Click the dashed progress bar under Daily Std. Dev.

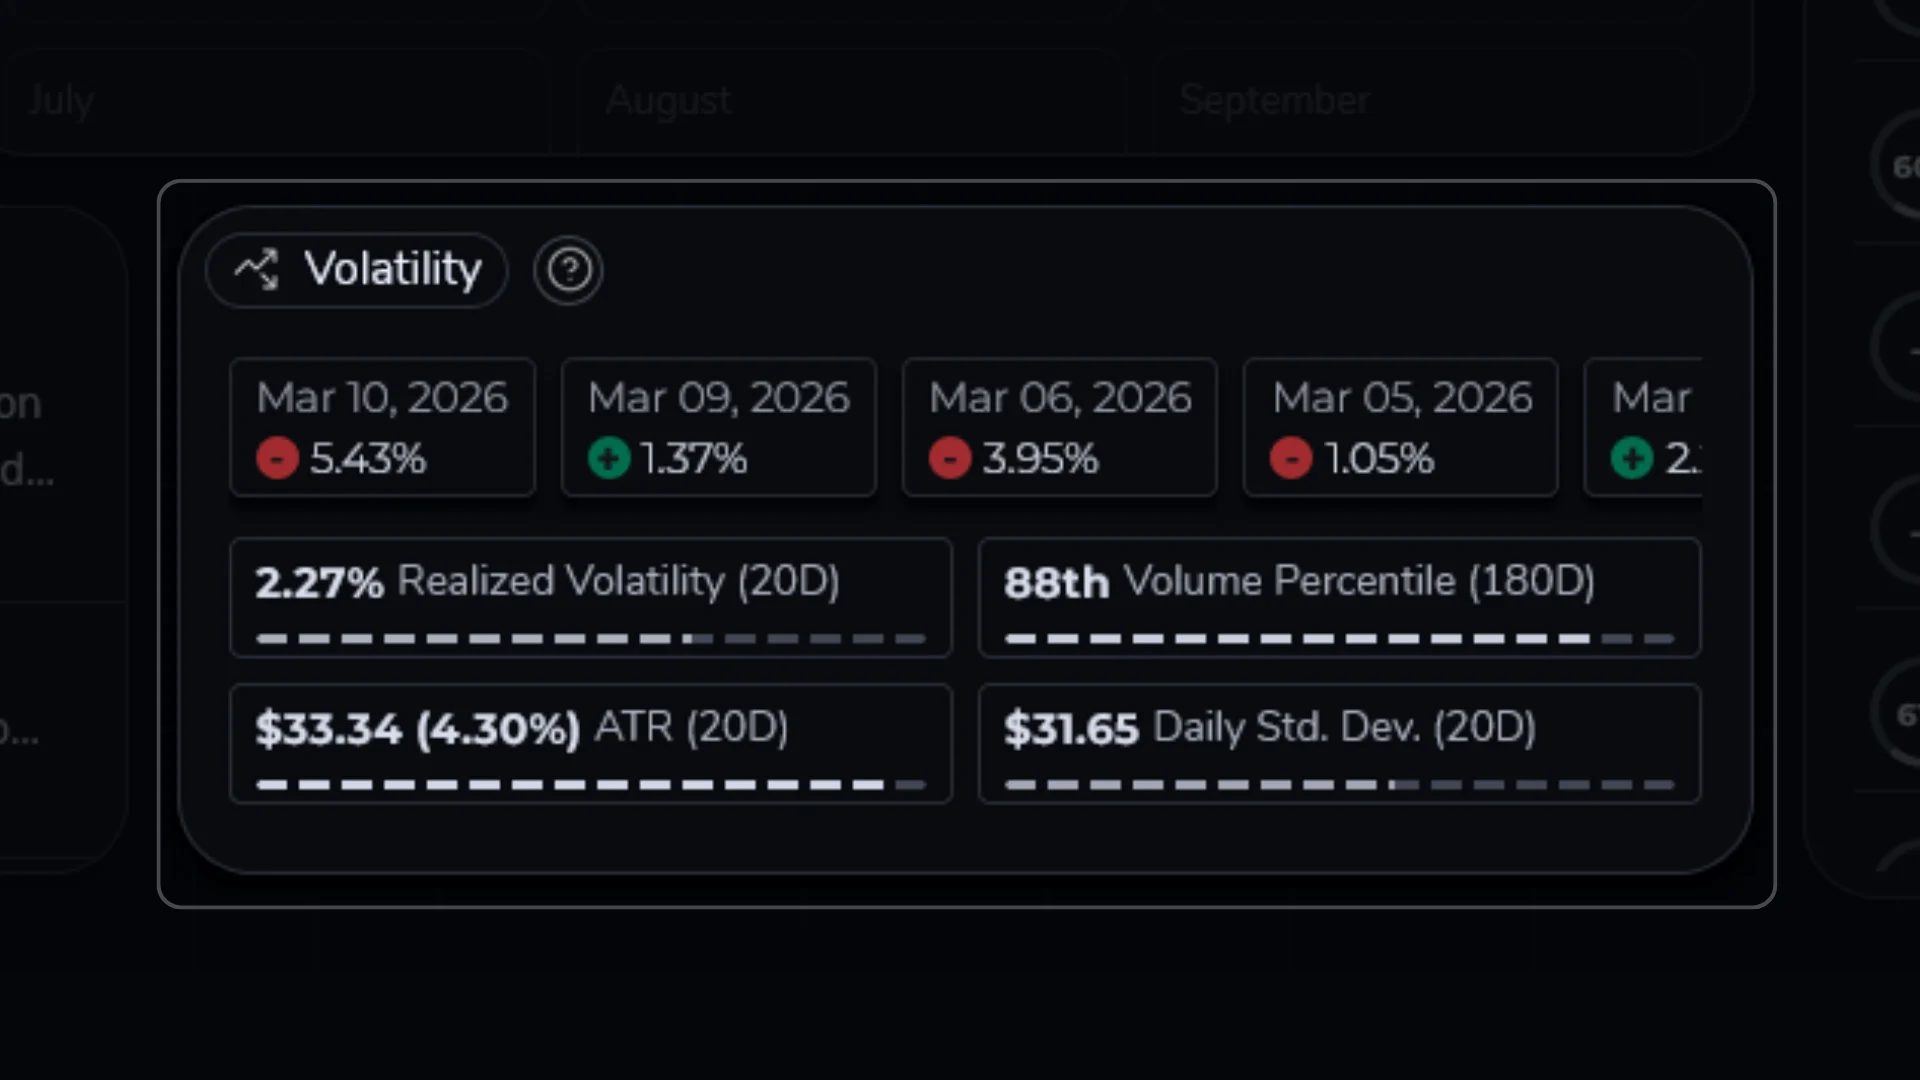[1340, 785]
